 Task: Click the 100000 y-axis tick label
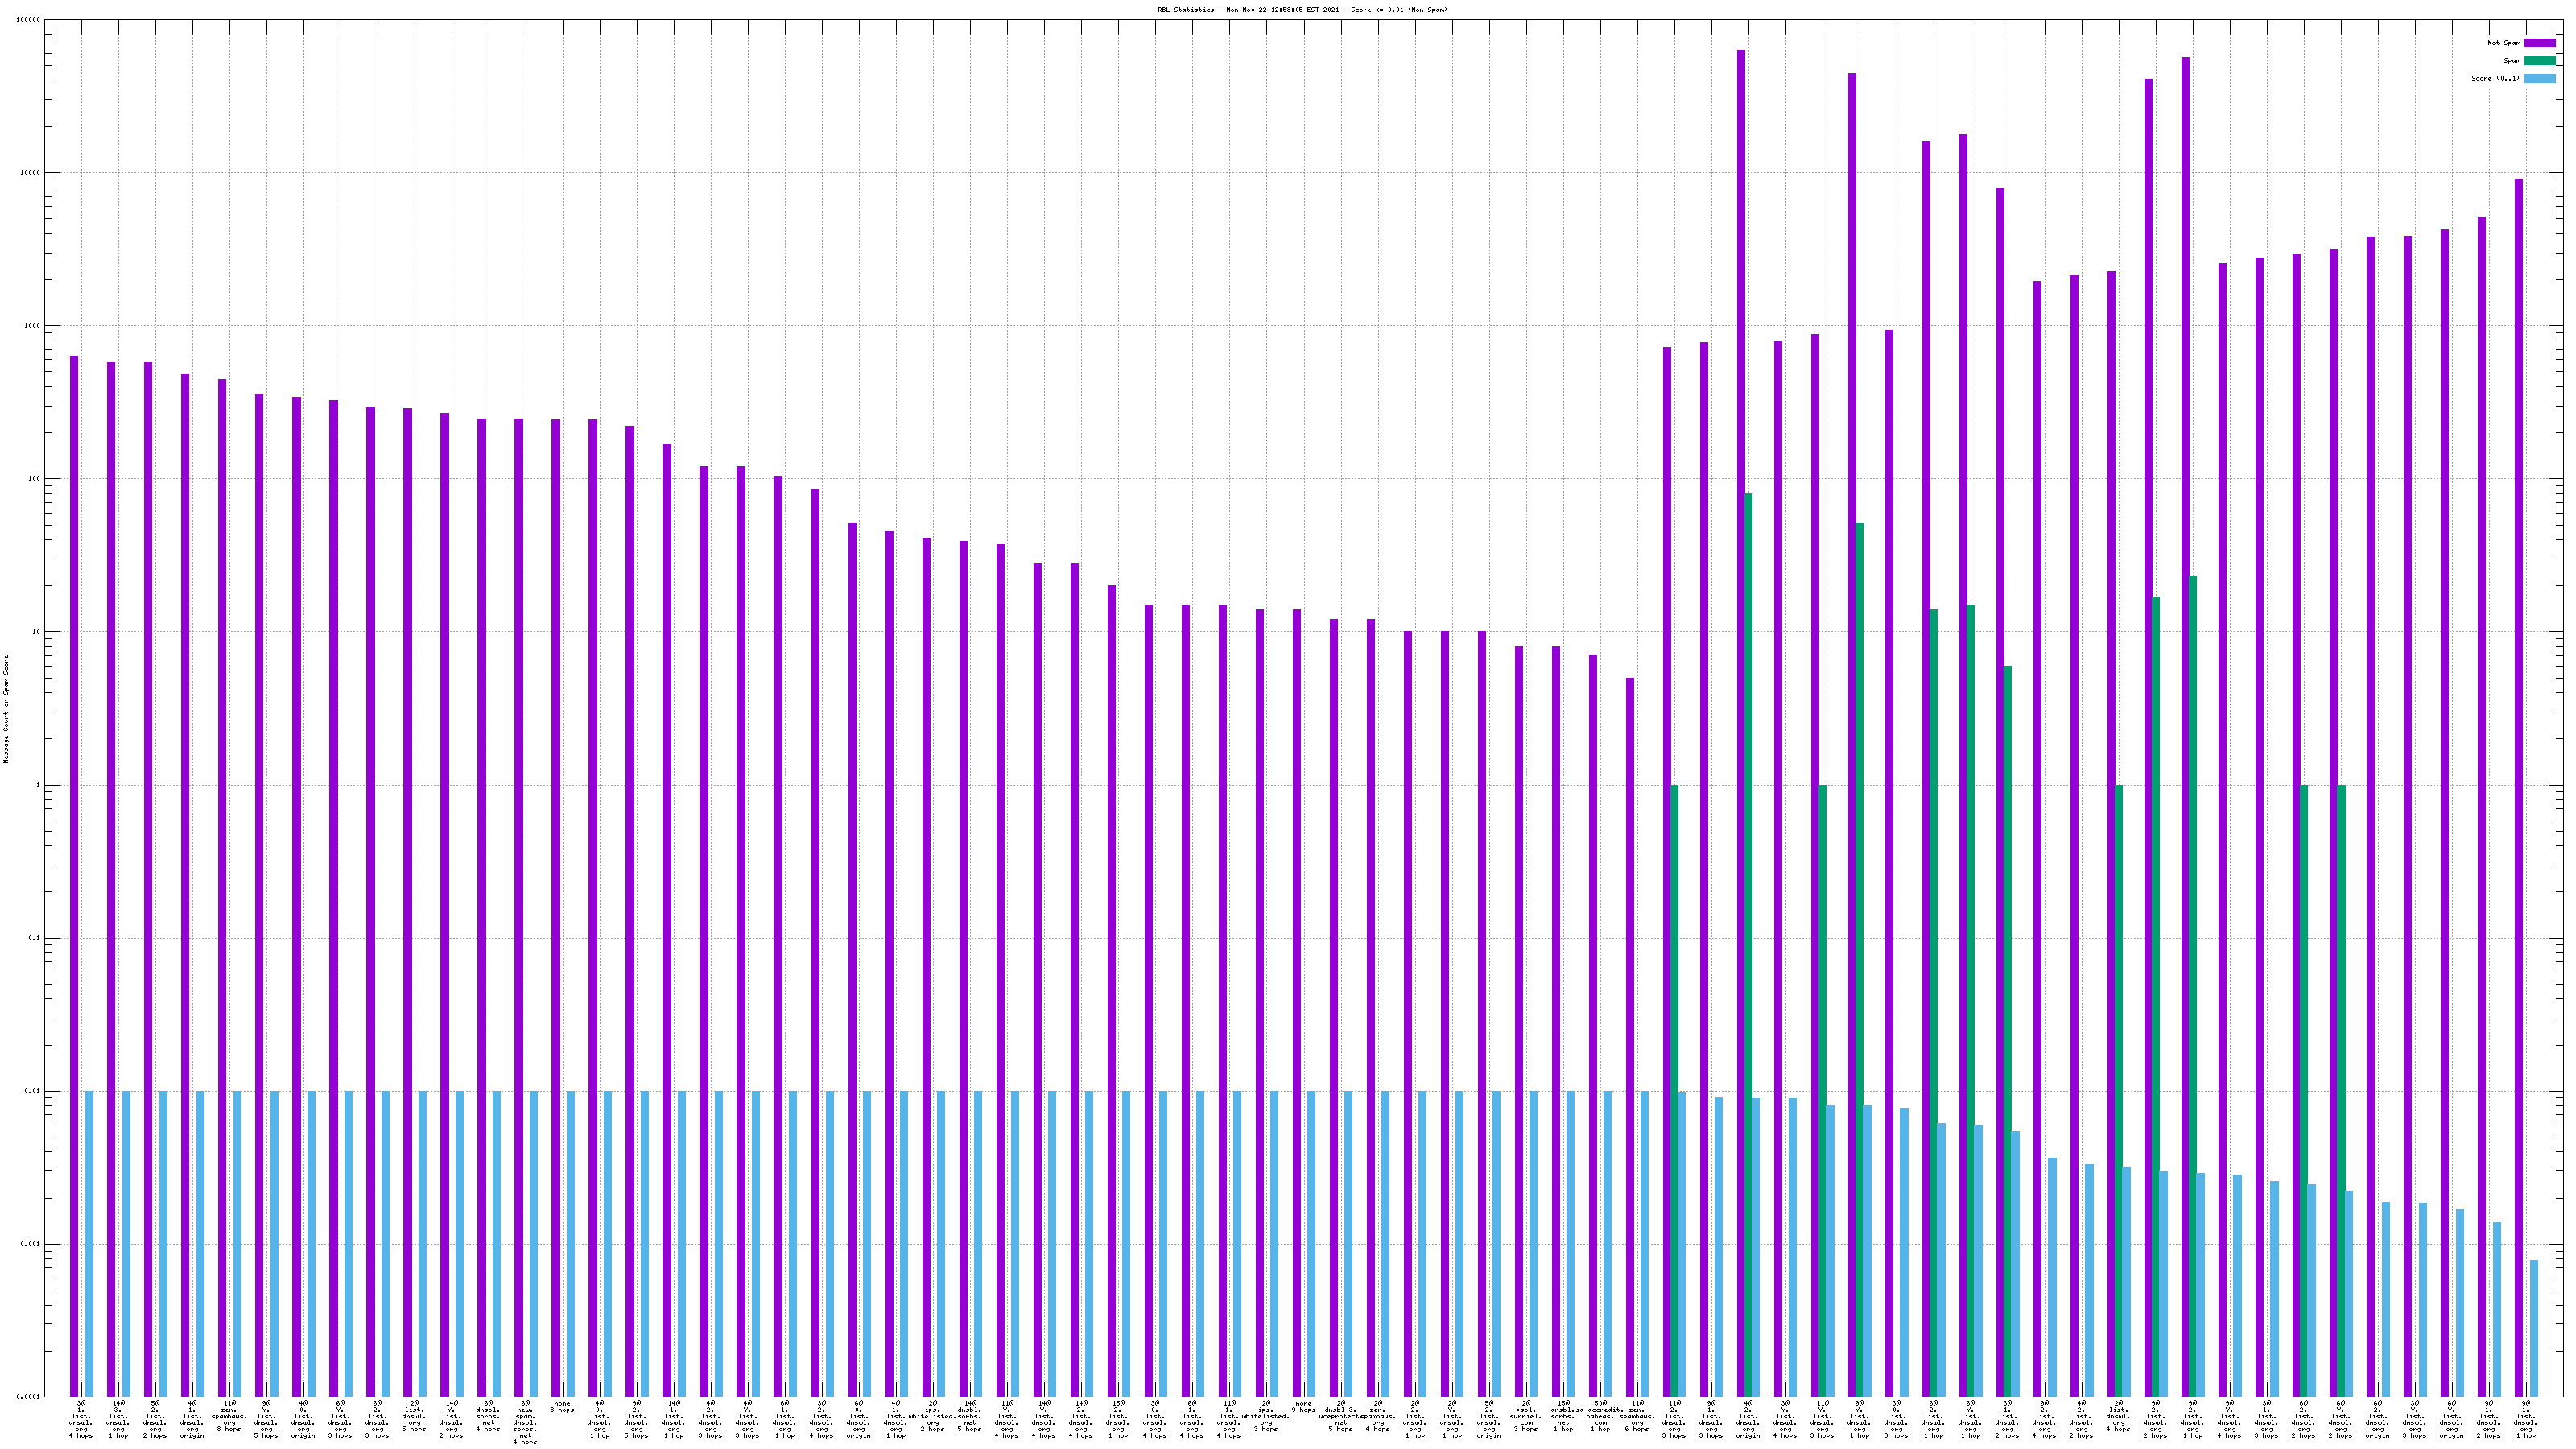click(x=30, y=20)
